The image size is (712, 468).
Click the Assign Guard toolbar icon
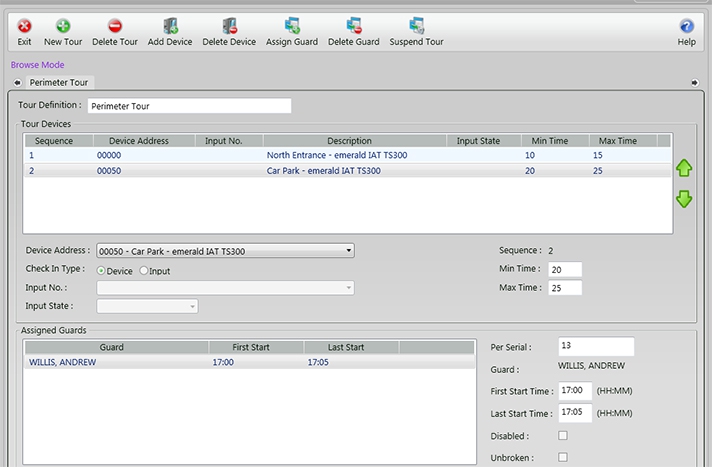[x=292, y=26]
